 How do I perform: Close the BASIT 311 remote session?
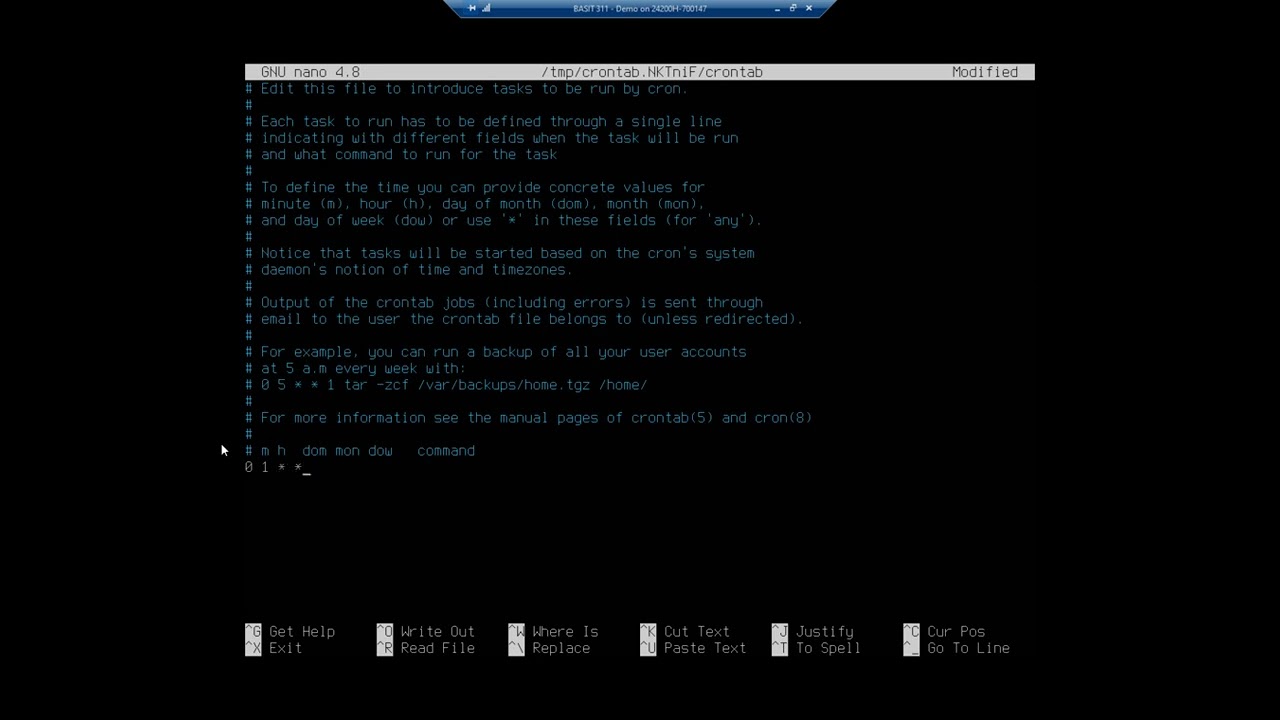click(x=809, y=8)
